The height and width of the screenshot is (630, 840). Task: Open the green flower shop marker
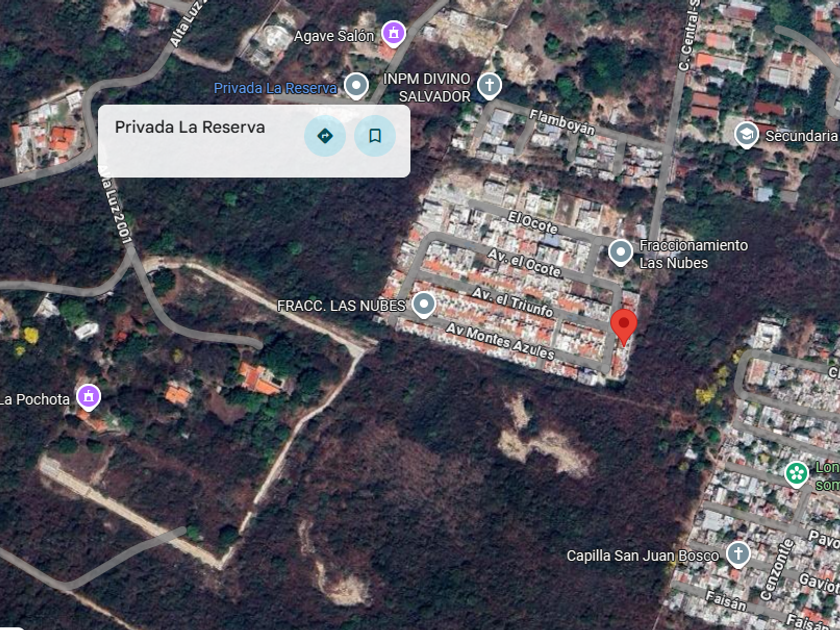coord(797,474)
